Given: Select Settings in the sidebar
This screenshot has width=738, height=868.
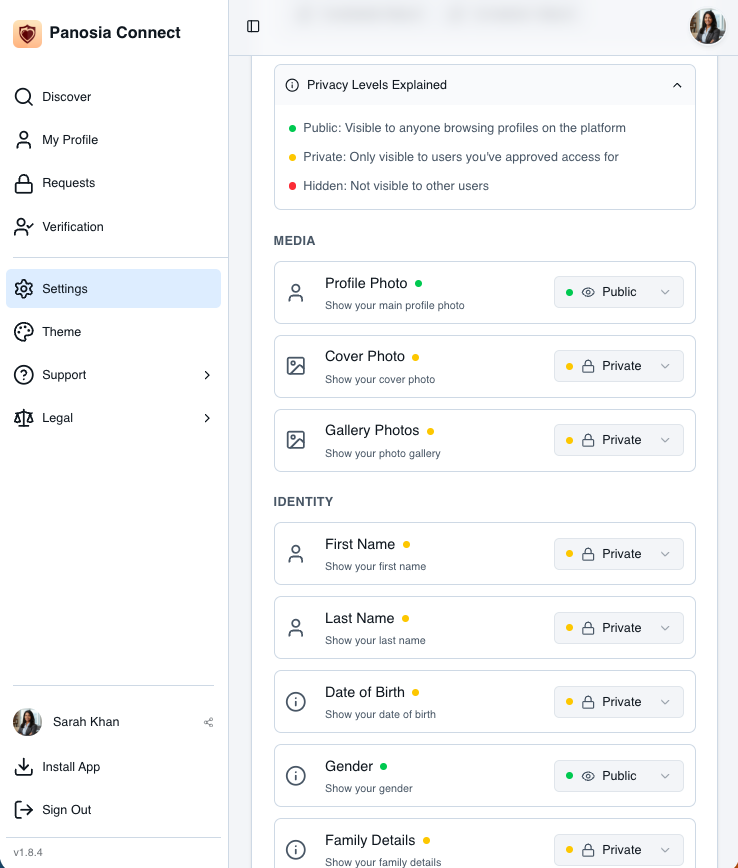Looking at the screenshot, I should pos(113,288).
